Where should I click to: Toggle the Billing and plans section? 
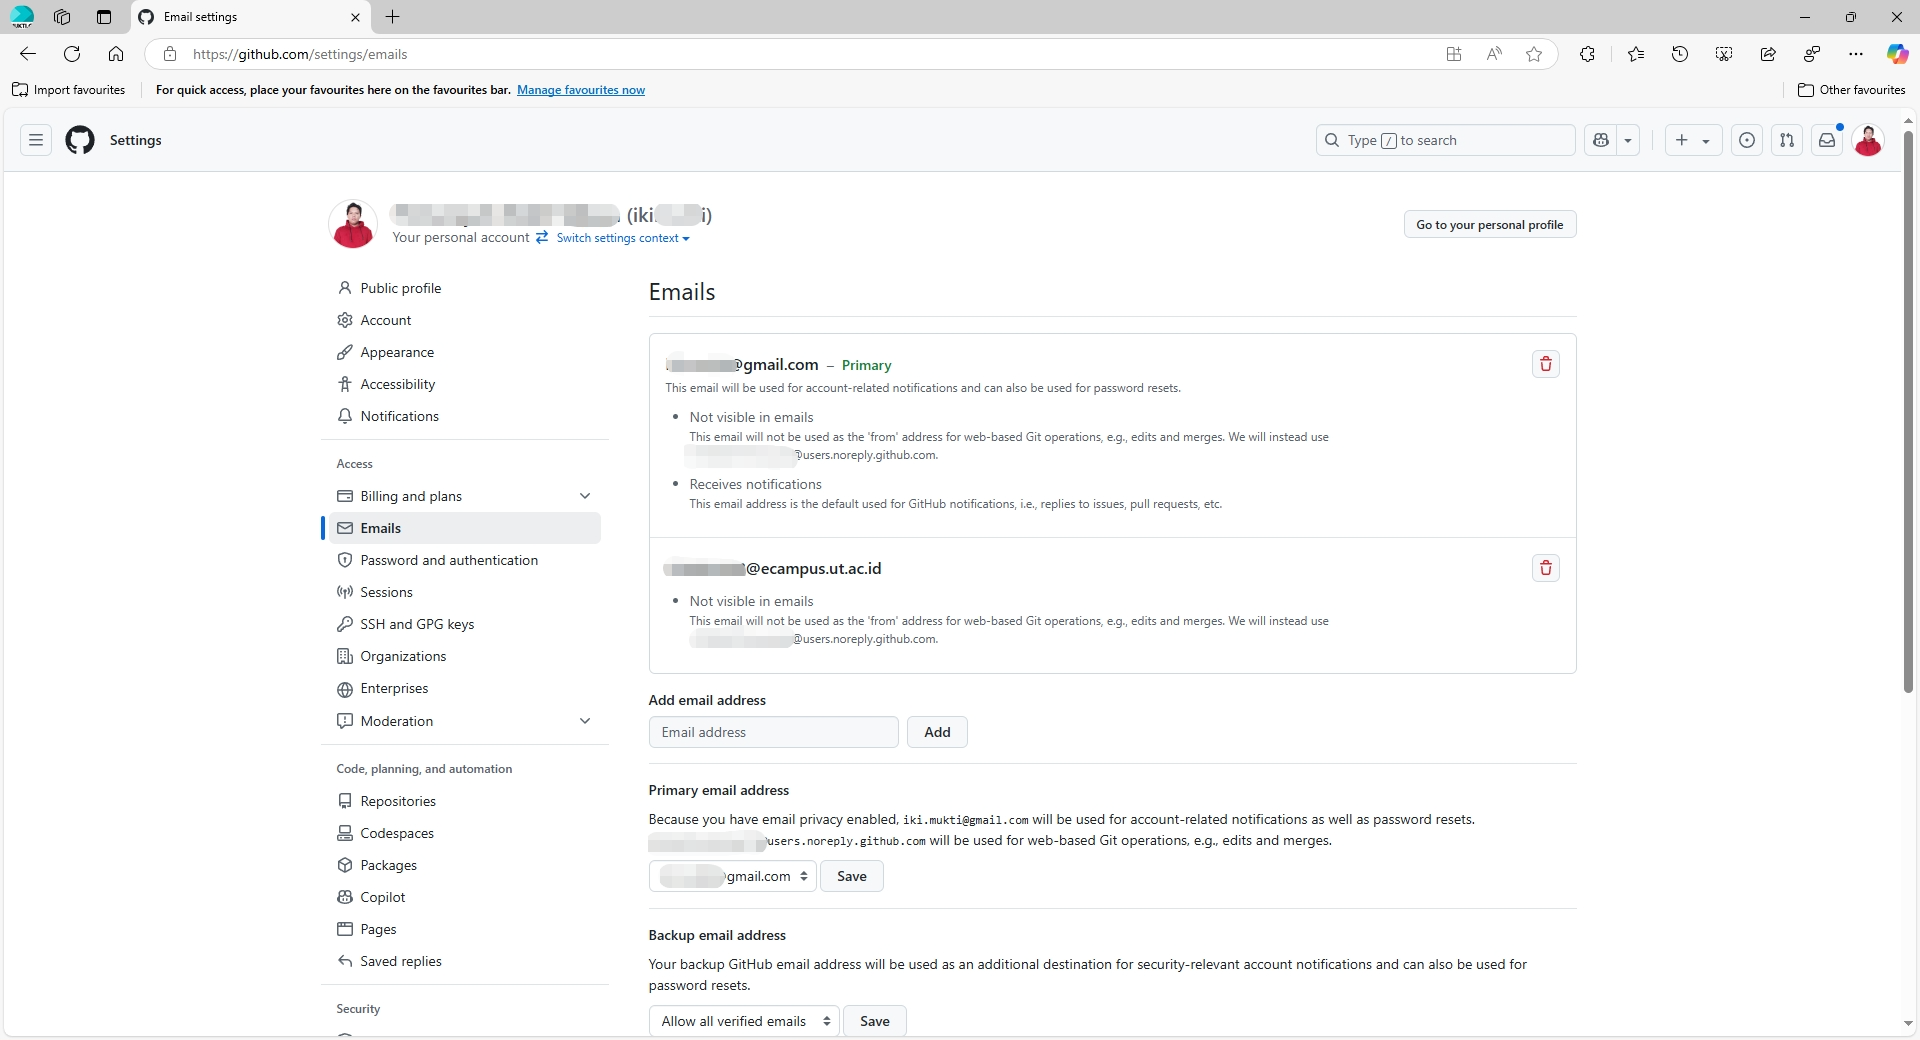click(586, 496)
